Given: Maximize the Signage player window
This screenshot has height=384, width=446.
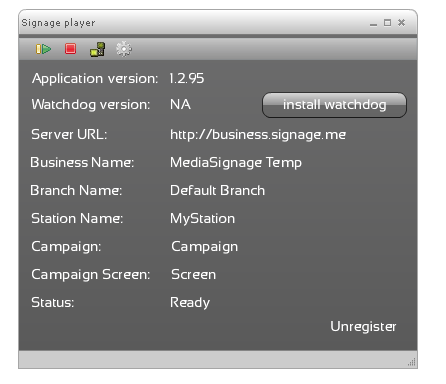Looking at the screenshot, I should tap(387, 23).
